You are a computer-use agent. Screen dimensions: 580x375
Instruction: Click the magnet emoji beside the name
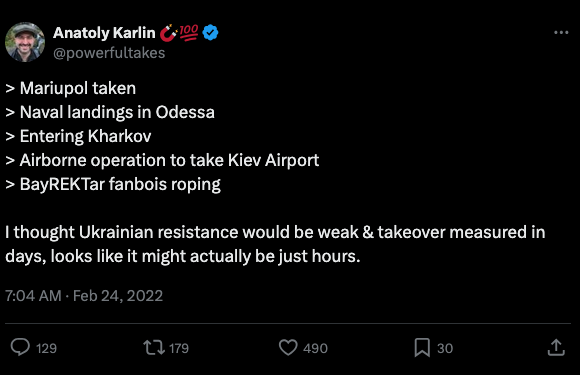tap(169, 33)
